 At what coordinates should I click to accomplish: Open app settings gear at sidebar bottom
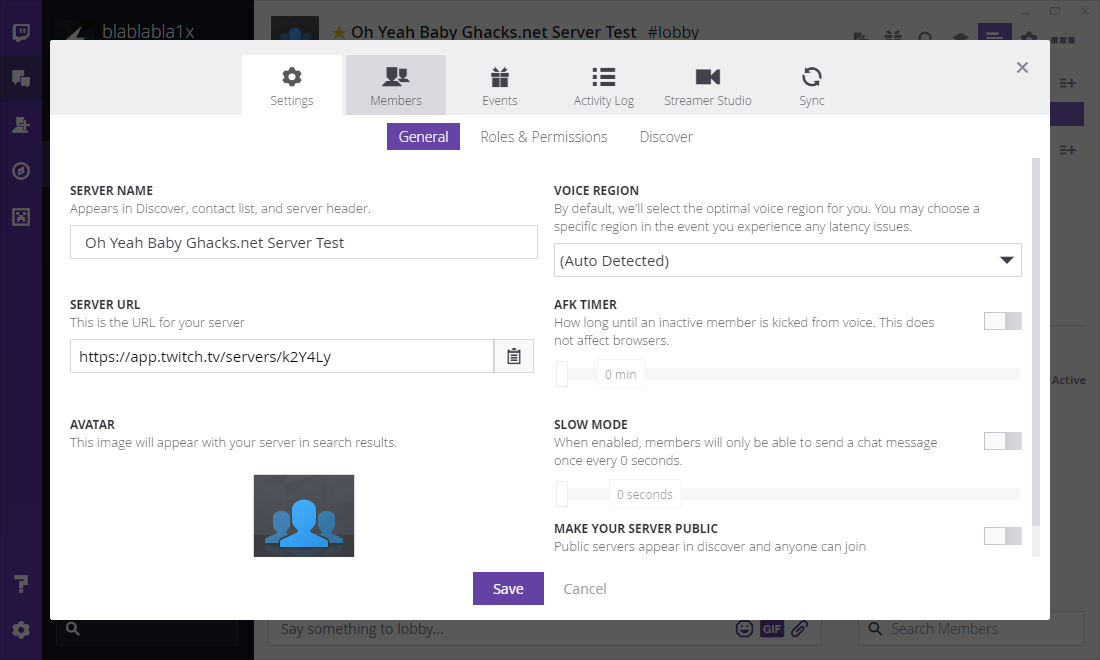[x=21, y=630]
